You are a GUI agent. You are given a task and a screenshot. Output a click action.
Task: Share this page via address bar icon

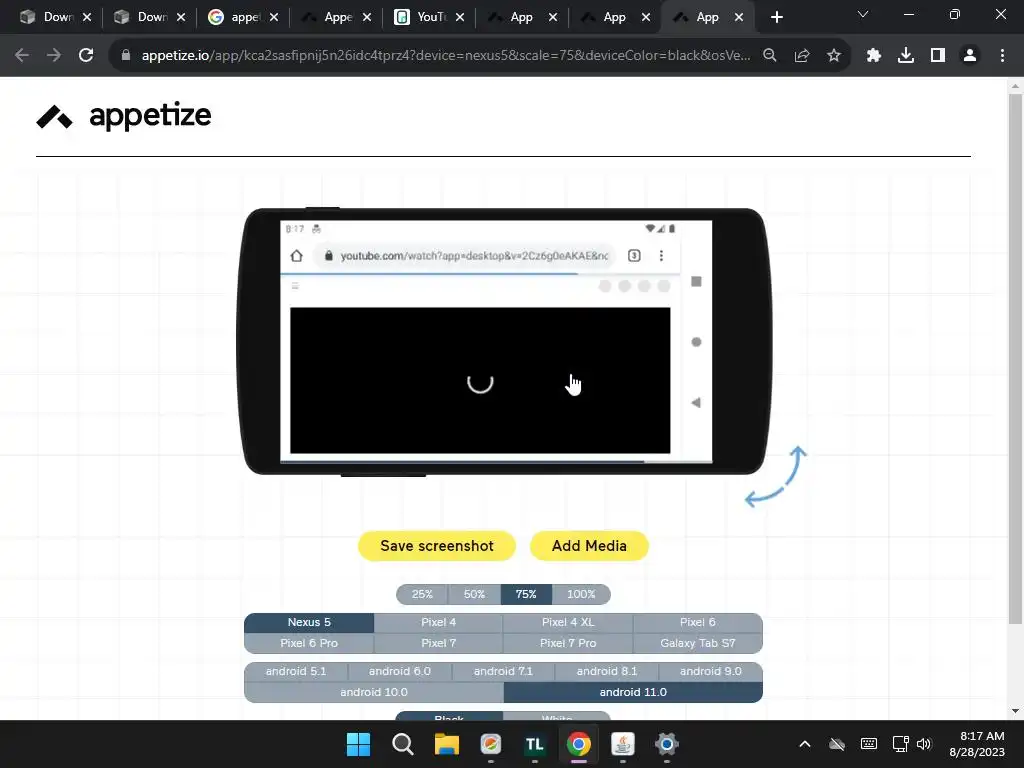[x=802, y=56]
